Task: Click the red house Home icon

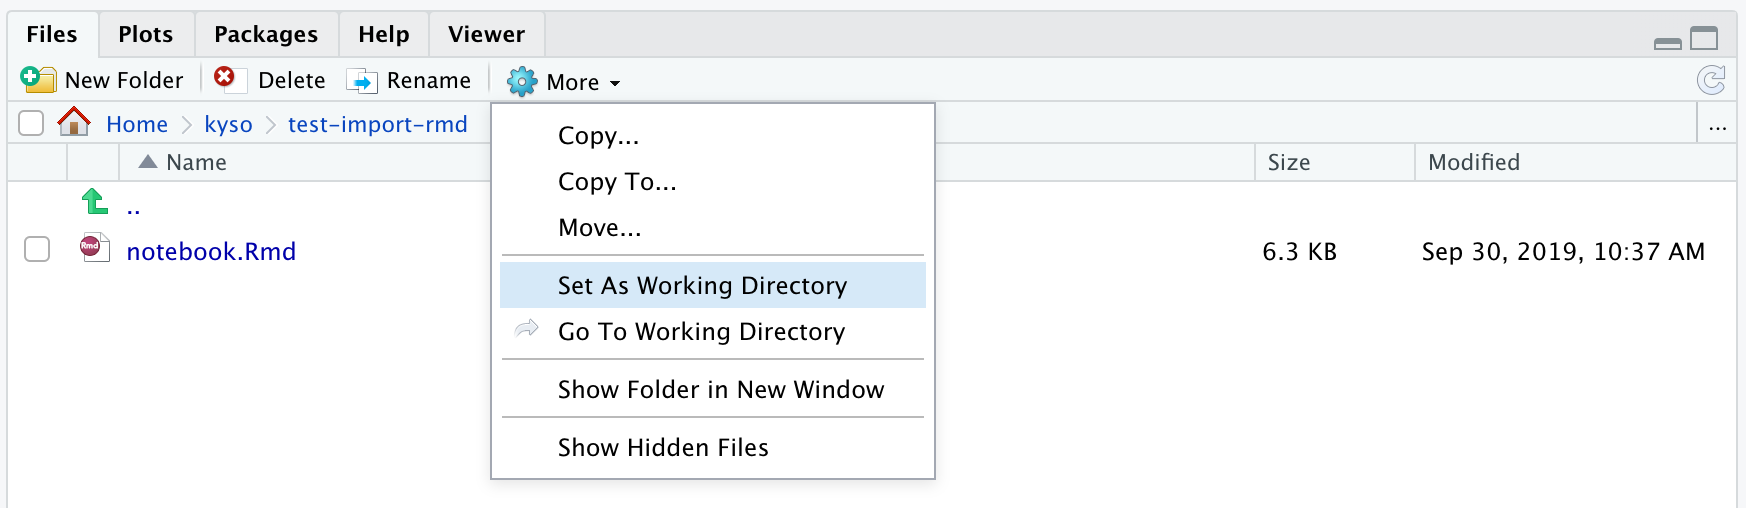Action: [74, 122]
